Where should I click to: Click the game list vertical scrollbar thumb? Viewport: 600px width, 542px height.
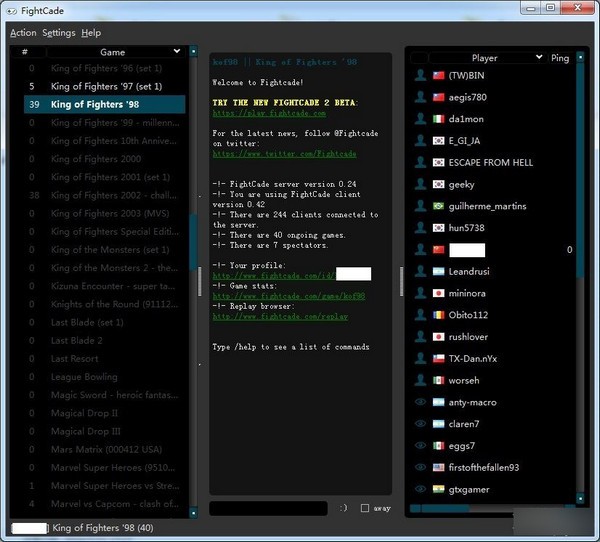tap(193, 243)
